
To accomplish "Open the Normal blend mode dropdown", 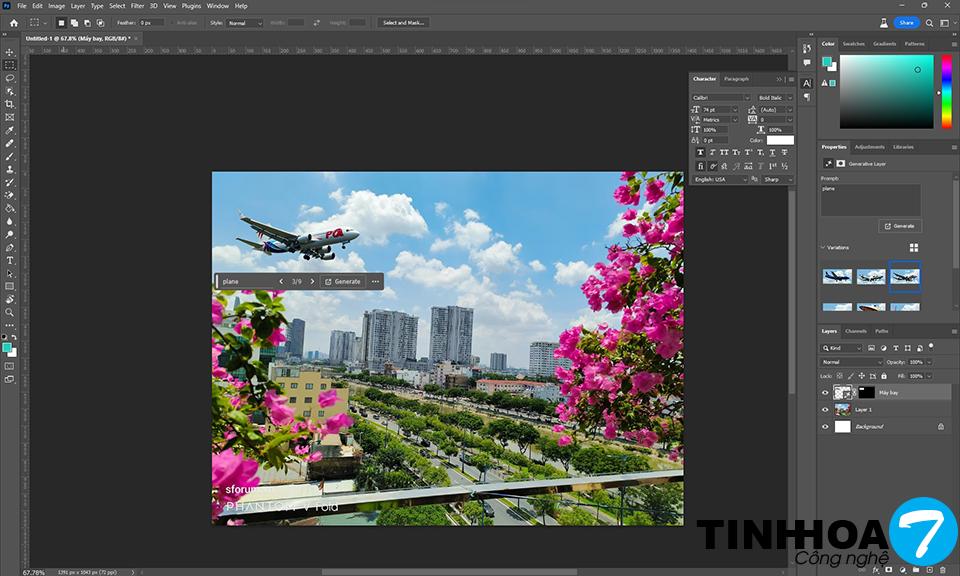I will 852,362.
